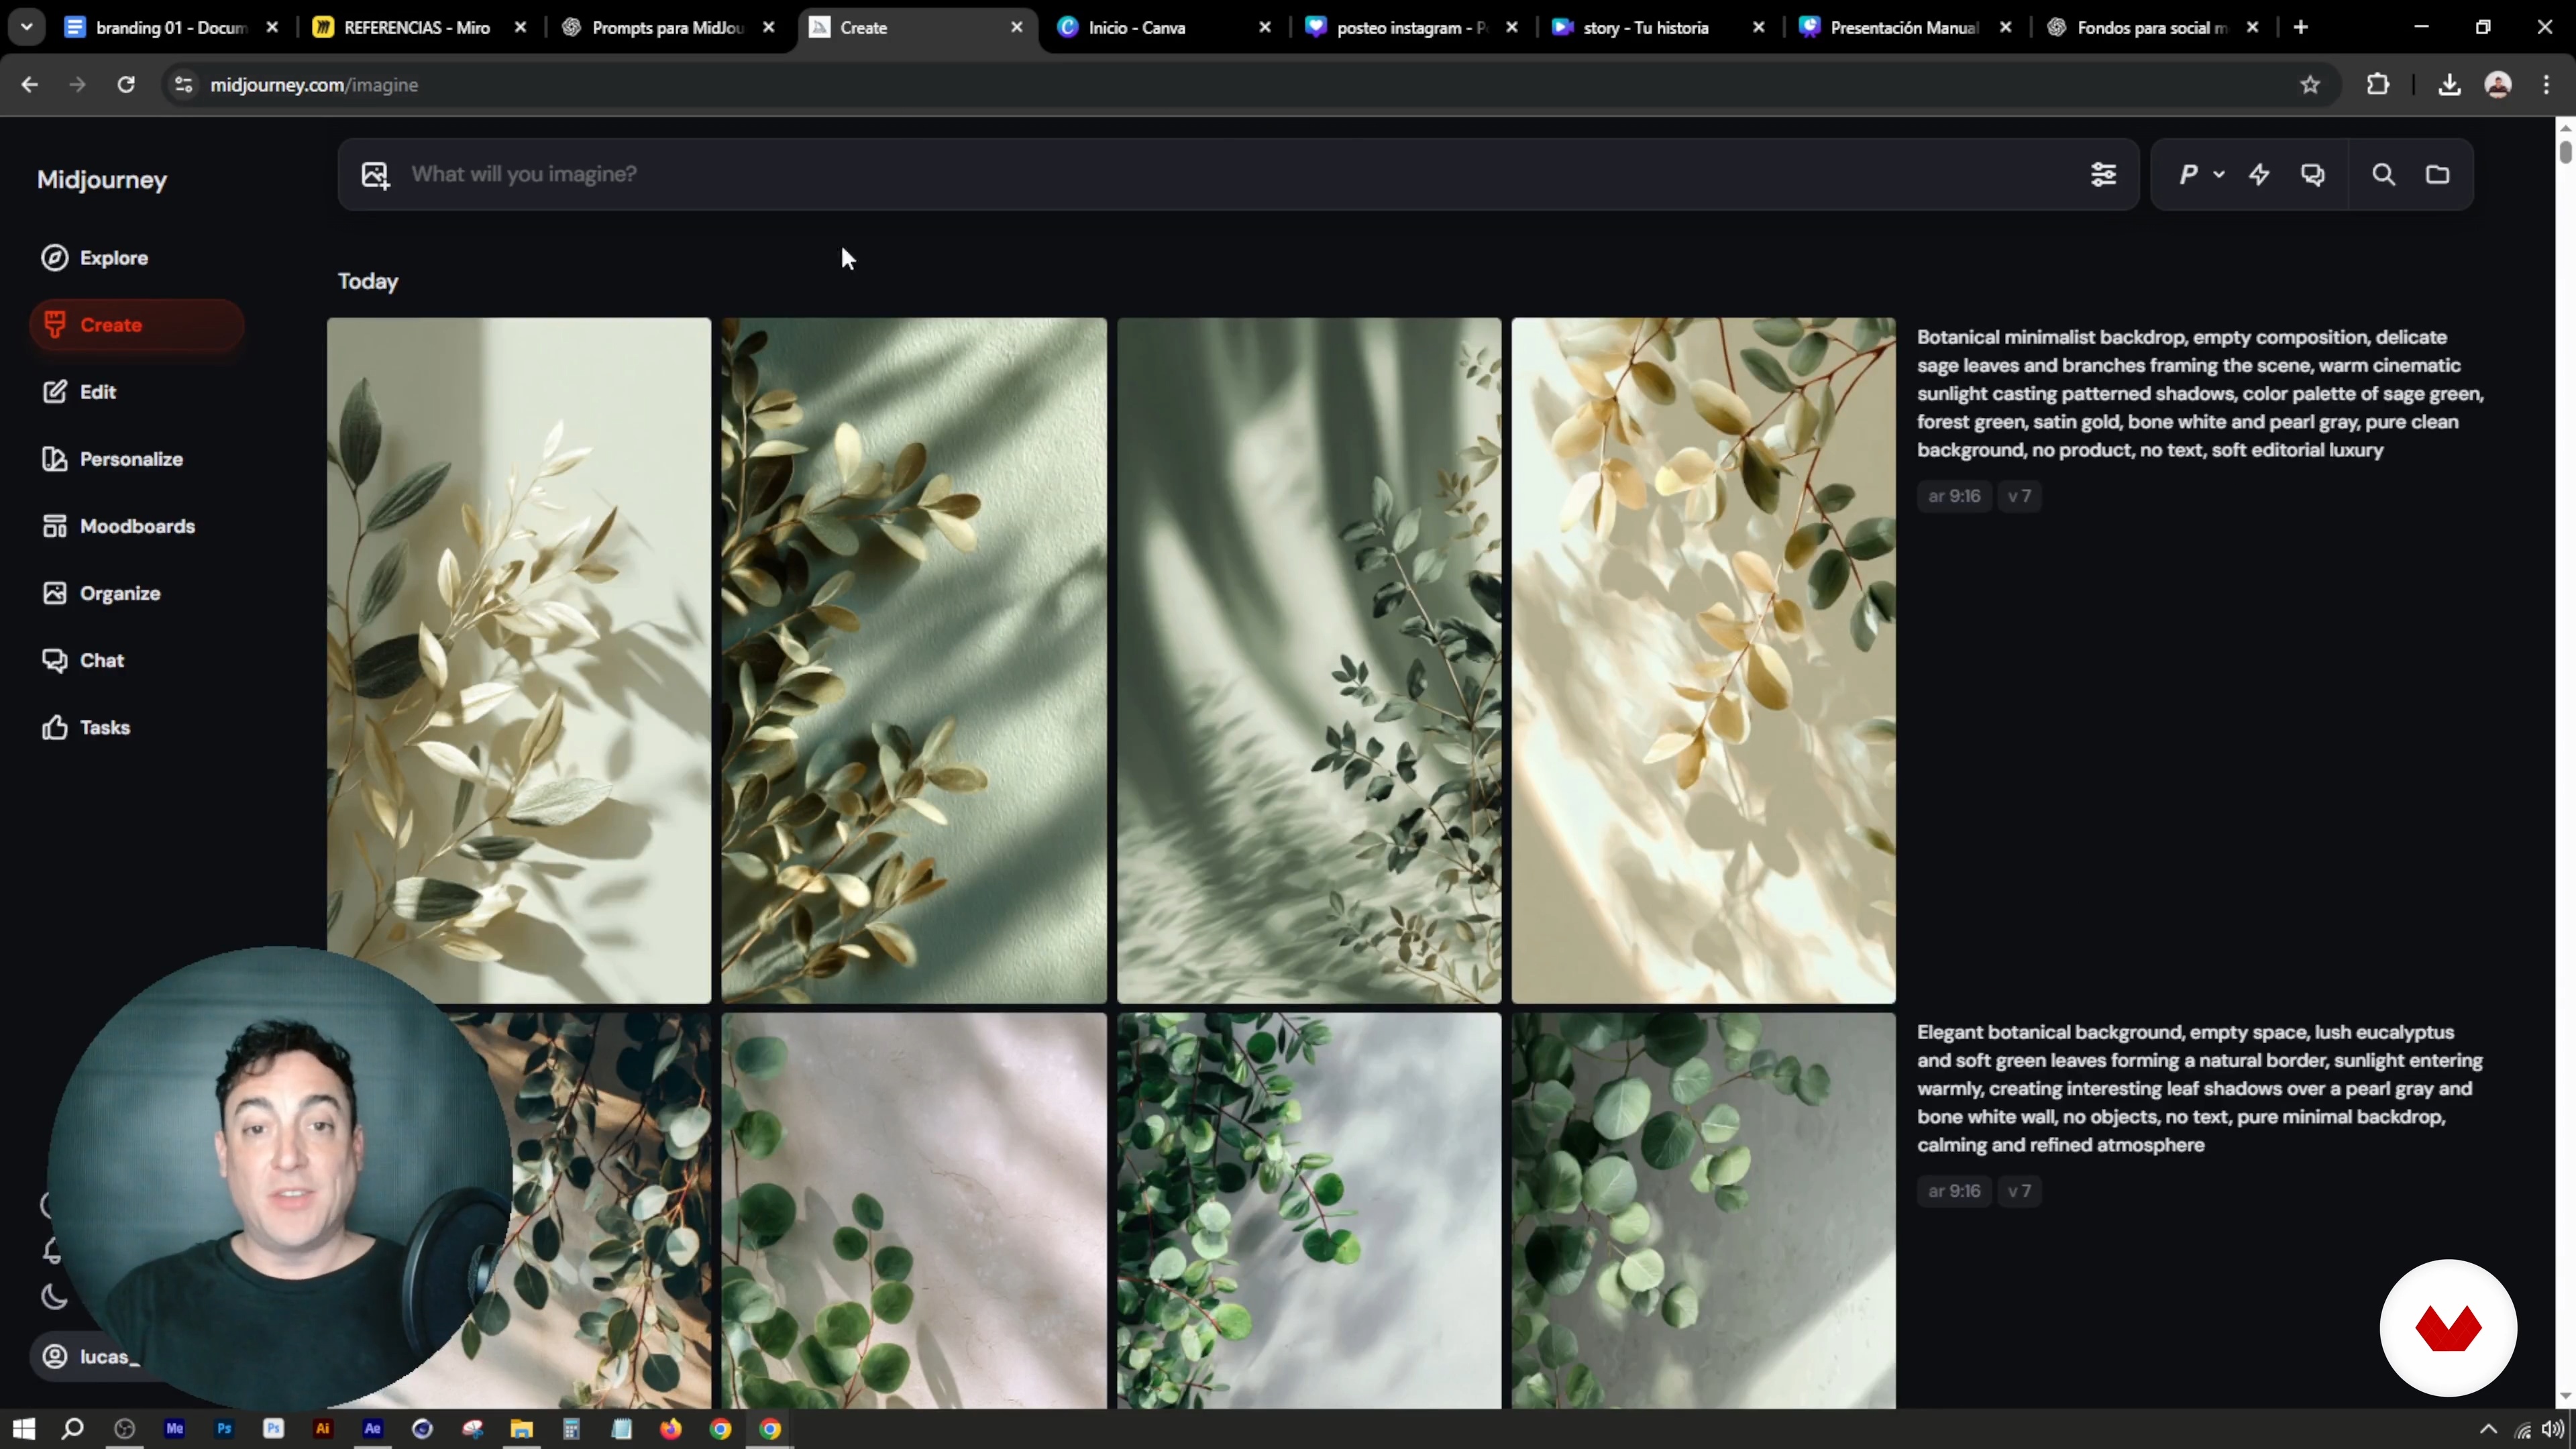Image resolution: width=2576 pixels, height=1449 pixels.
Task: Open Organize in the sidebar
Action: 102,593
